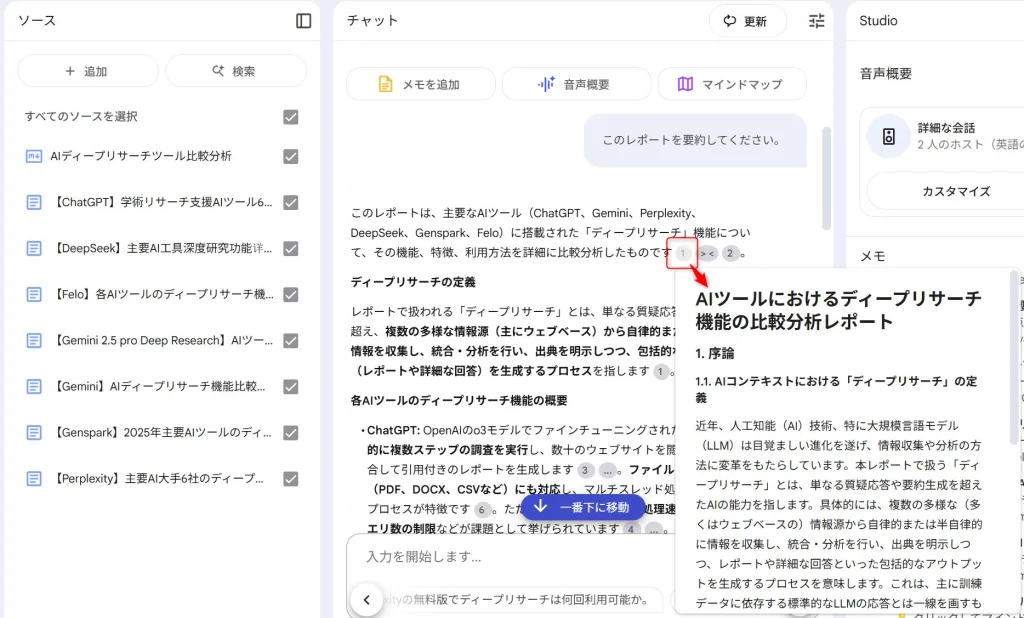The width and height of the screenshot is (1024, 618).
Task: Uncheck the 【Genspark】 source checkbox
Action: (x=291, y=432)
